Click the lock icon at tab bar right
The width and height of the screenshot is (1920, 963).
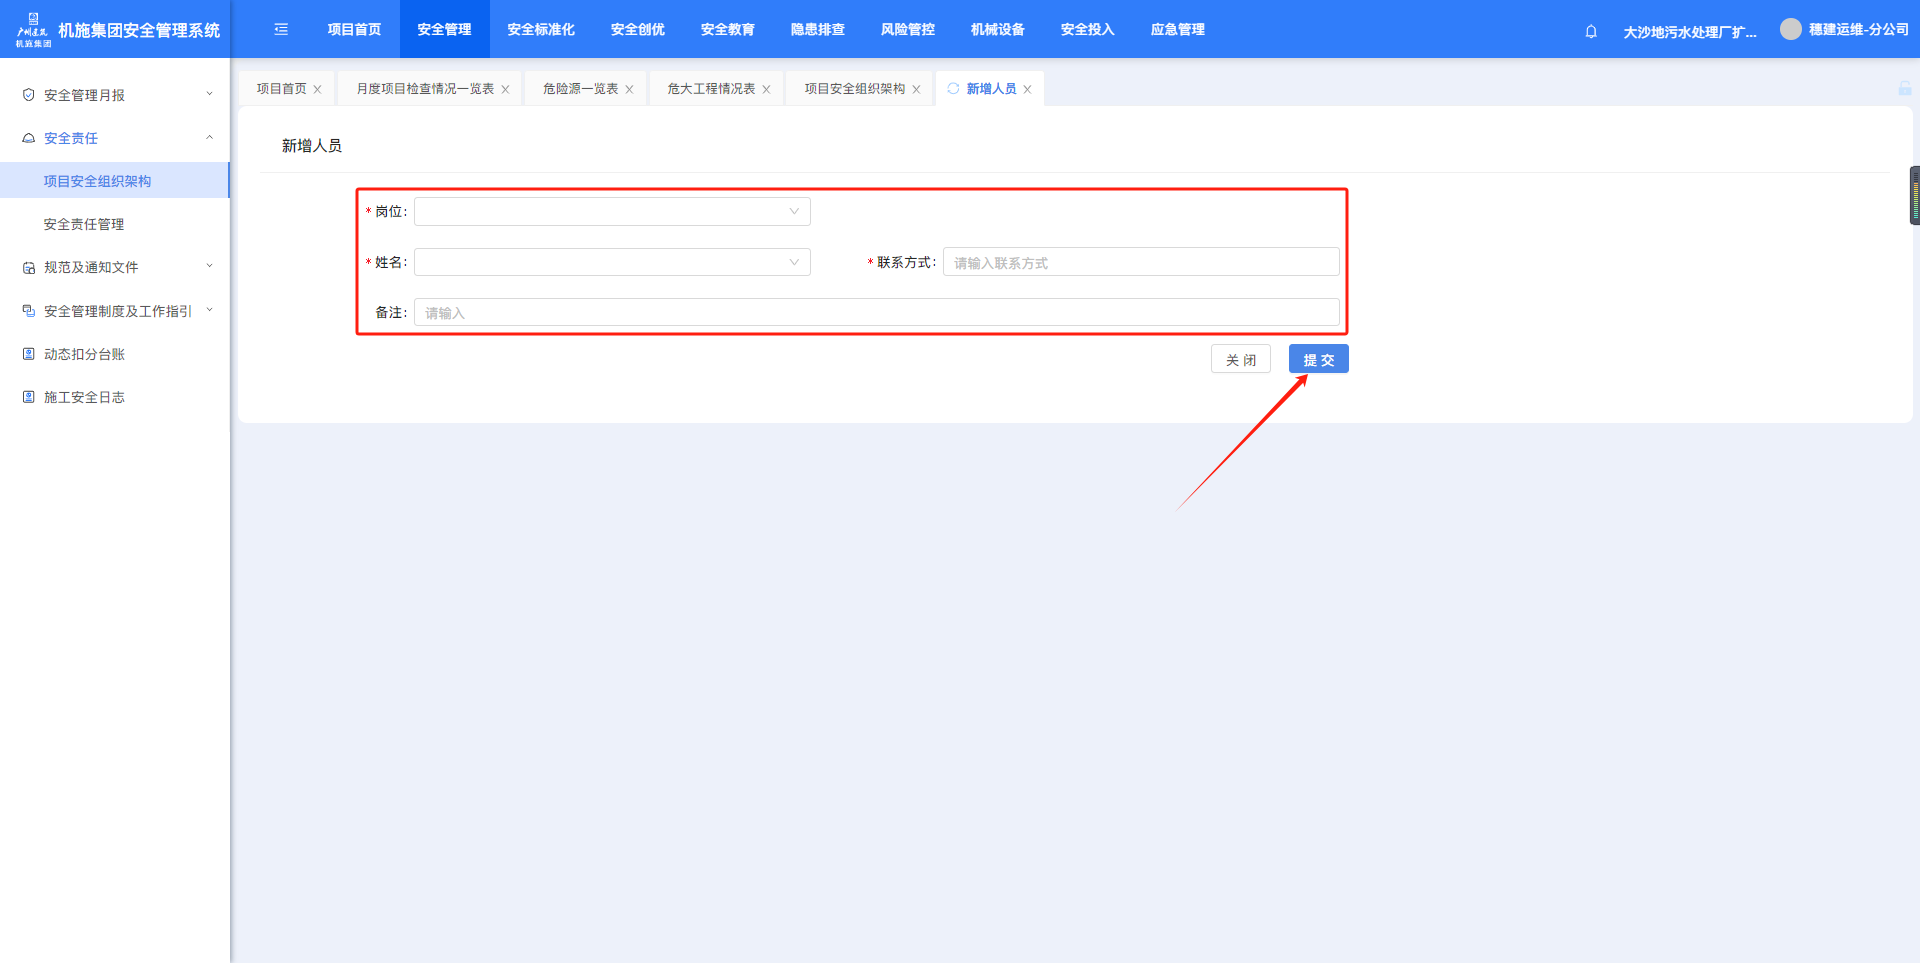1904,89
